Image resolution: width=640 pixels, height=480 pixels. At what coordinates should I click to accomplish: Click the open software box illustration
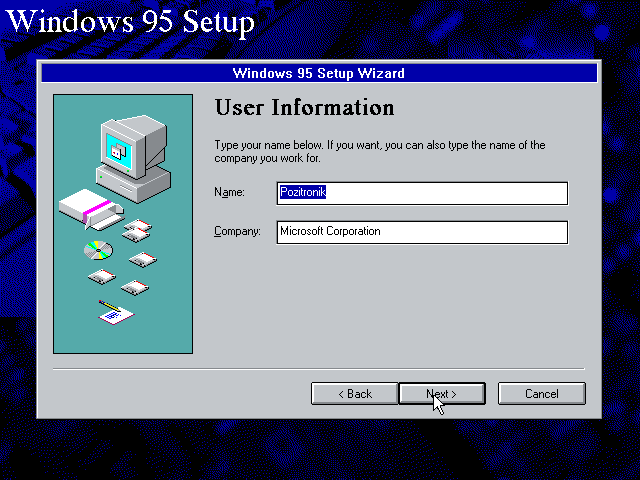pos(91,209)
